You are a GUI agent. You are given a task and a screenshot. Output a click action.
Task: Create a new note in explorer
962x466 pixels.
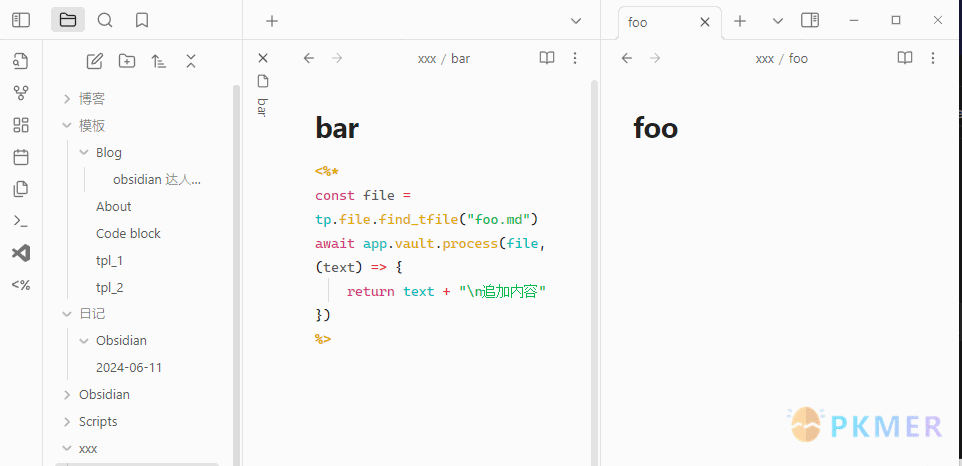pos(94,61)
